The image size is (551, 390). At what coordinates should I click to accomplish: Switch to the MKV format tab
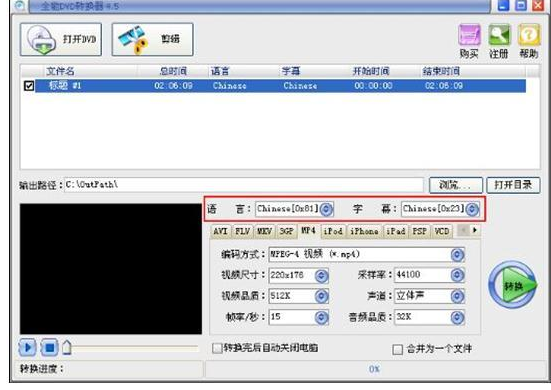[264, 231]
